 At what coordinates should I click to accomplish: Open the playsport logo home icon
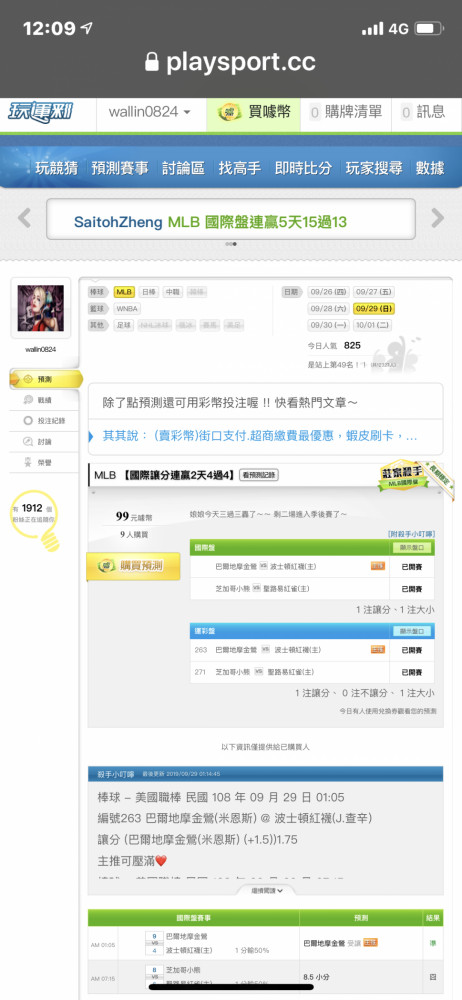coord(41,112)
